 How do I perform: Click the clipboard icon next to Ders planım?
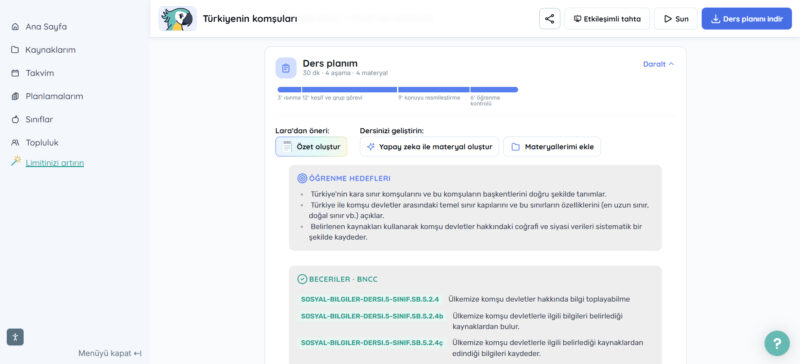[x=286, y=68]
